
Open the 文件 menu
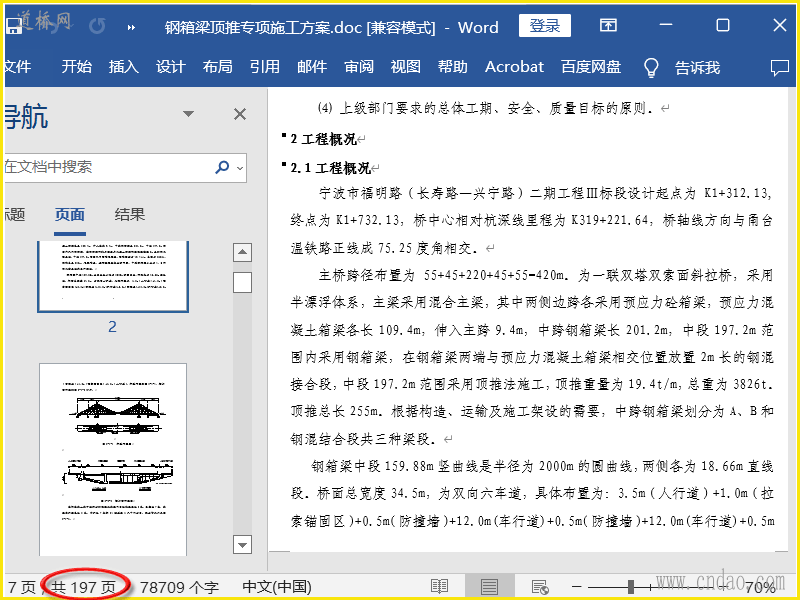[x=18, y=67]
